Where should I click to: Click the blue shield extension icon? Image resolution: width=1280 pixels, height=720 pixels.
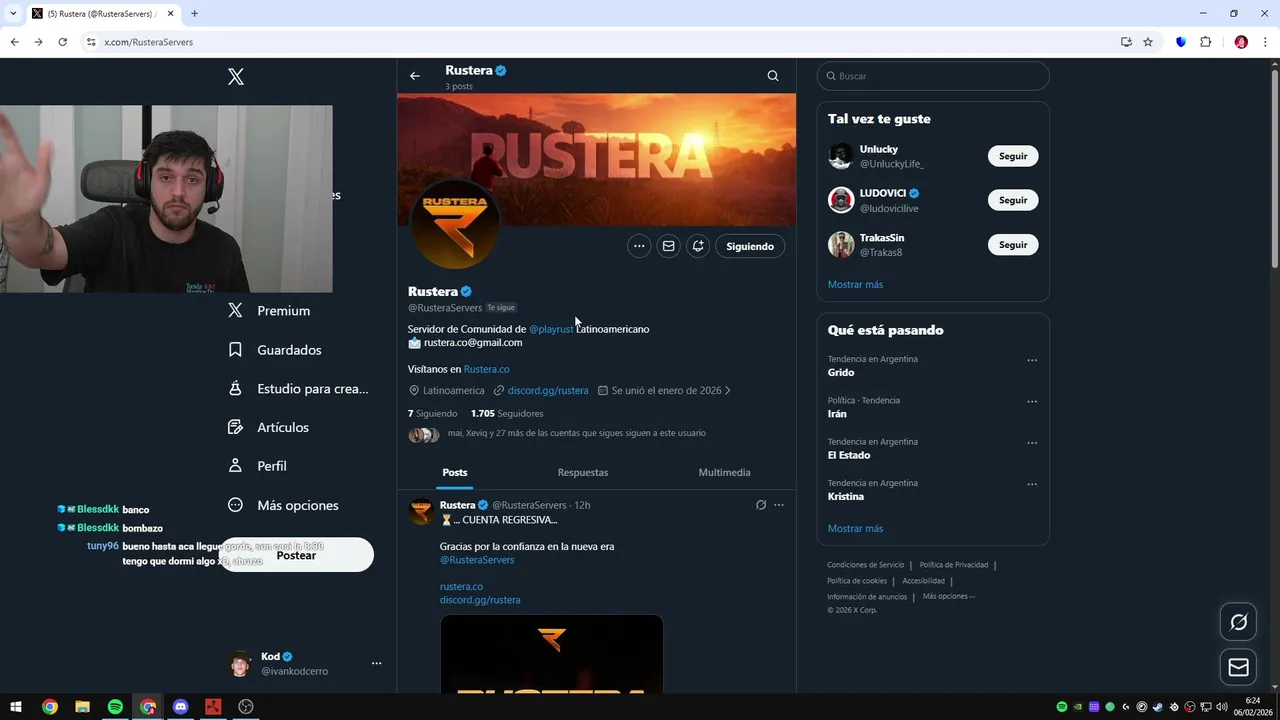click(x=1180, y=42)
